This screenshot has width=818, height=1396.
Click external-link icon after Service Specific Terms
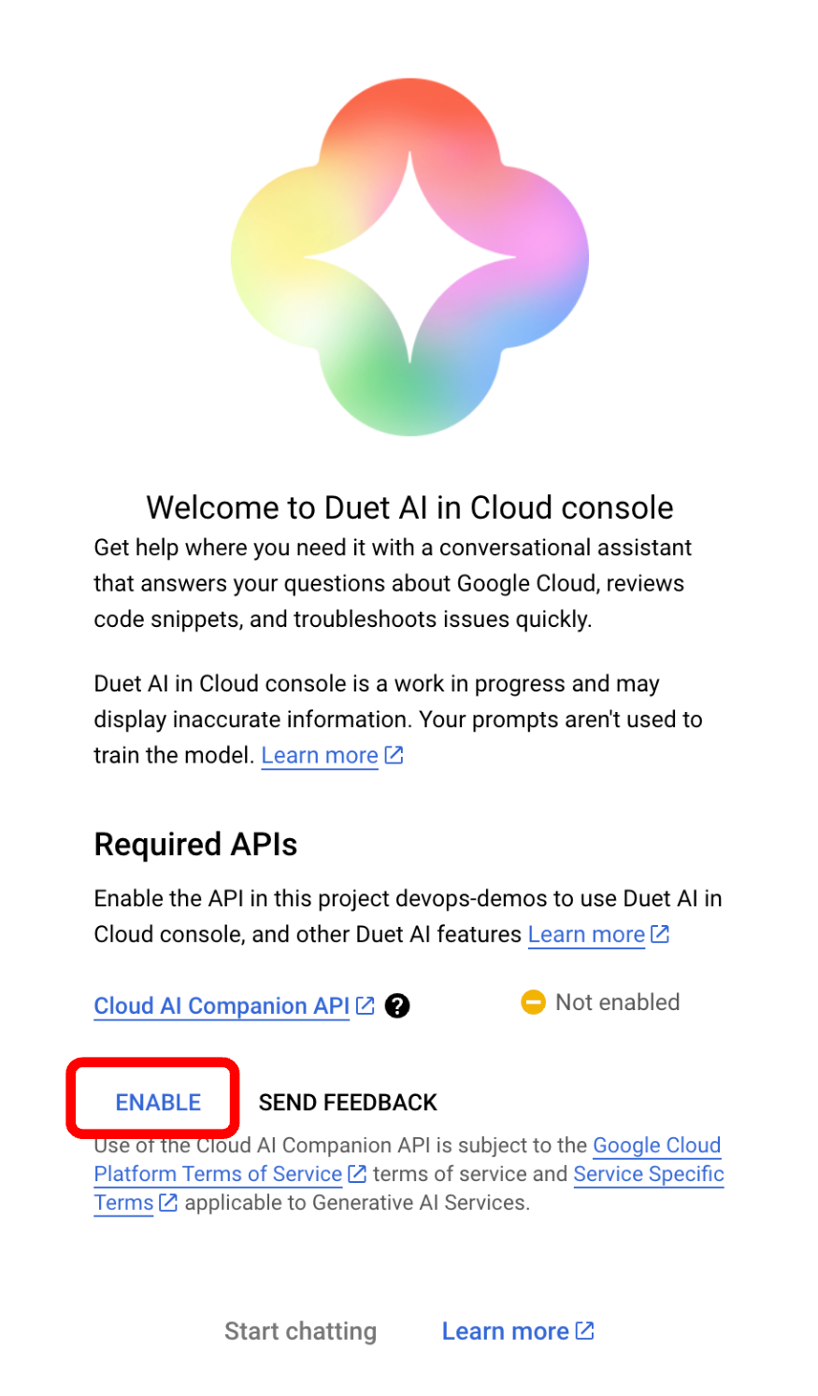[x=169, y=1203]
